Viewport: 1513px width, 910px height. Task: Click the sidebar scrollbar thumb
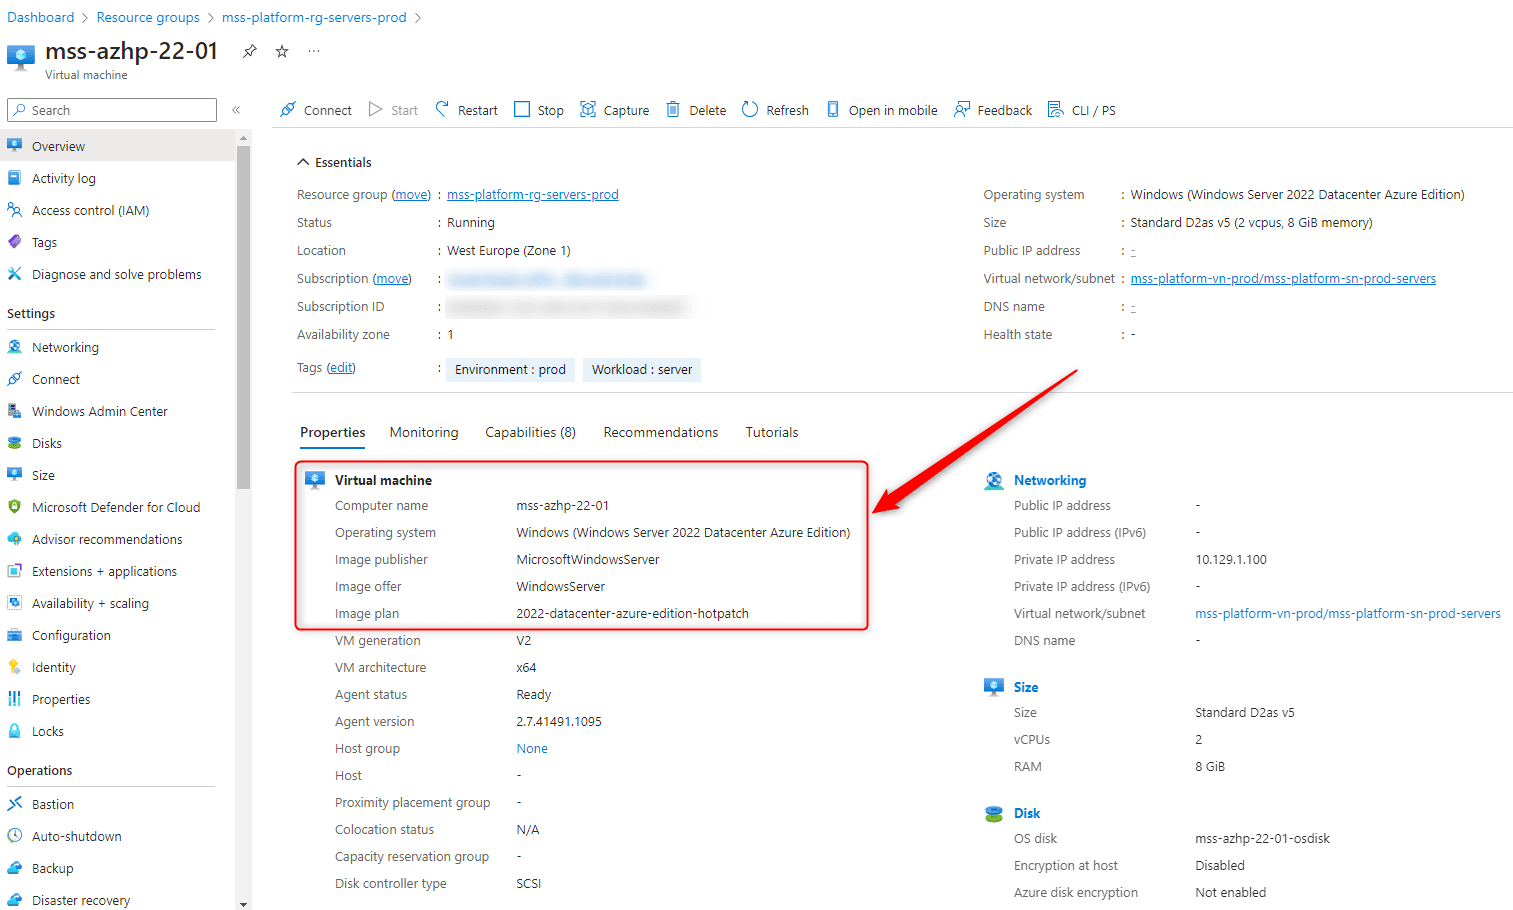click(243, 318)
